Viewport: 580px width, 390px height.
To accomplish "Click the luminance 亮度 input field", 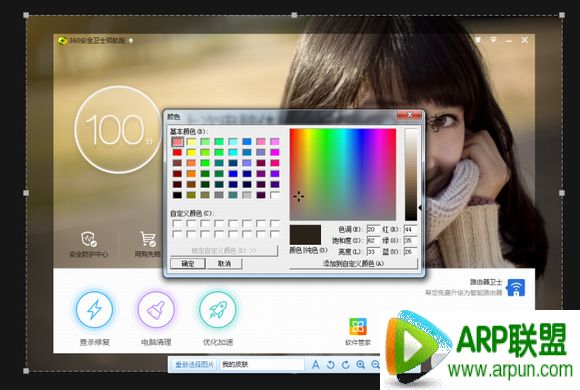I will (373, 252).
